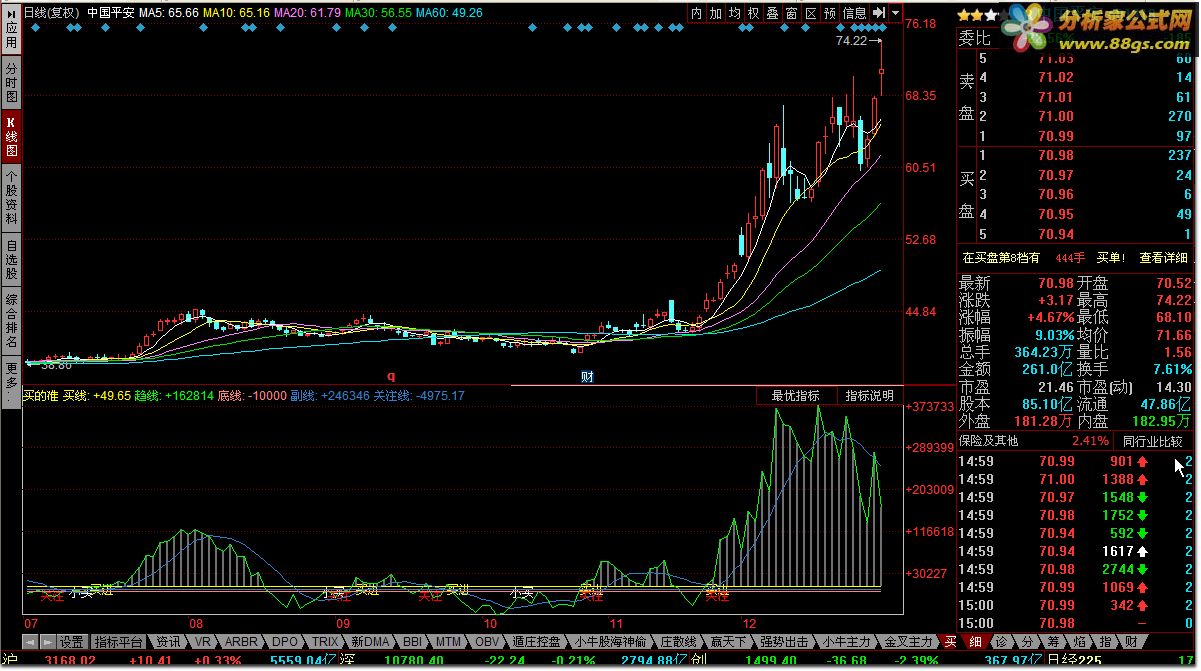Image resolution: width=1201 pixels, height=671 pixels.
Task: Click the 中国平安 stock name
Action: [110, 13]
